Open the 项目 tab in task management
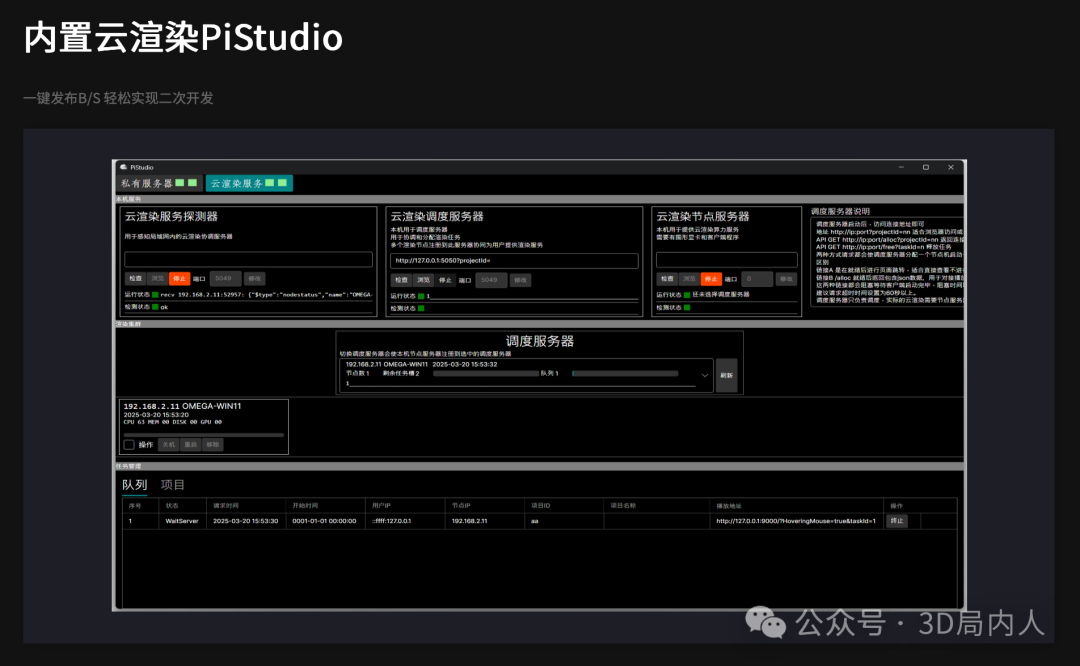The width and height of the screenshot is (1080, 666). [x=172, y=485]
